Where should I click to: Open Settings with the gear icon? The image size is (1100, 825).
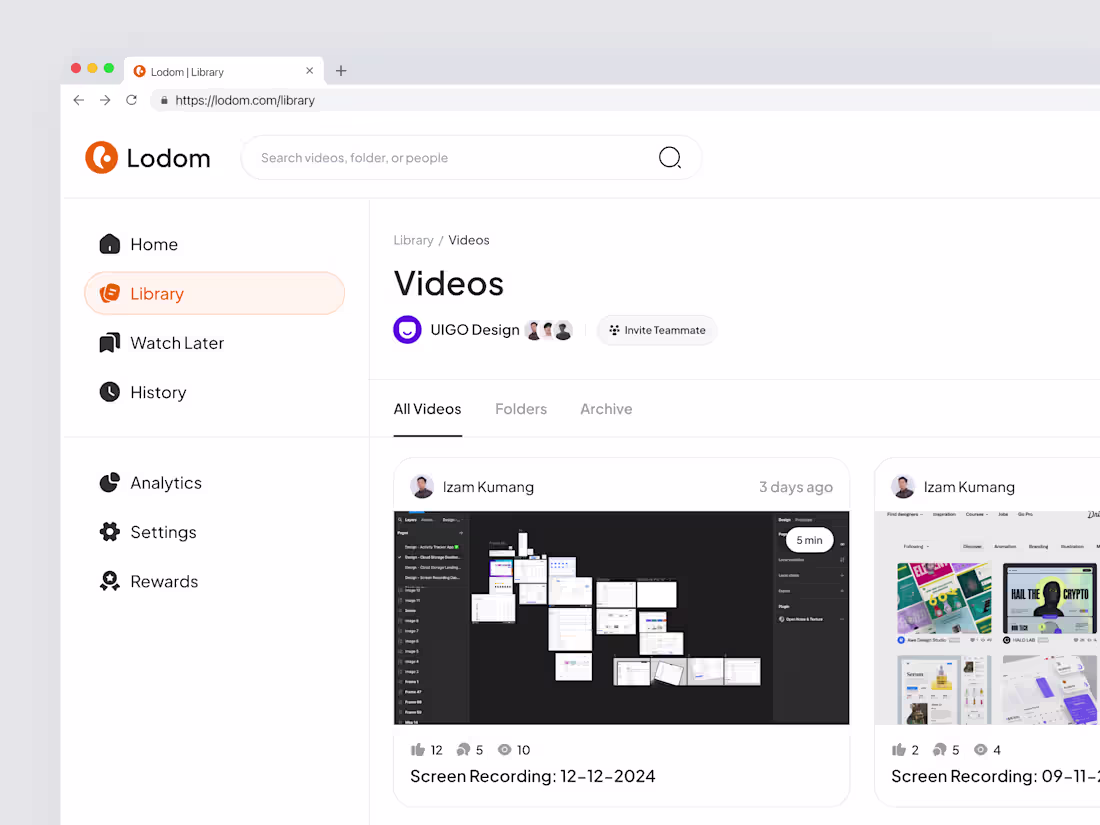[109, 531]
